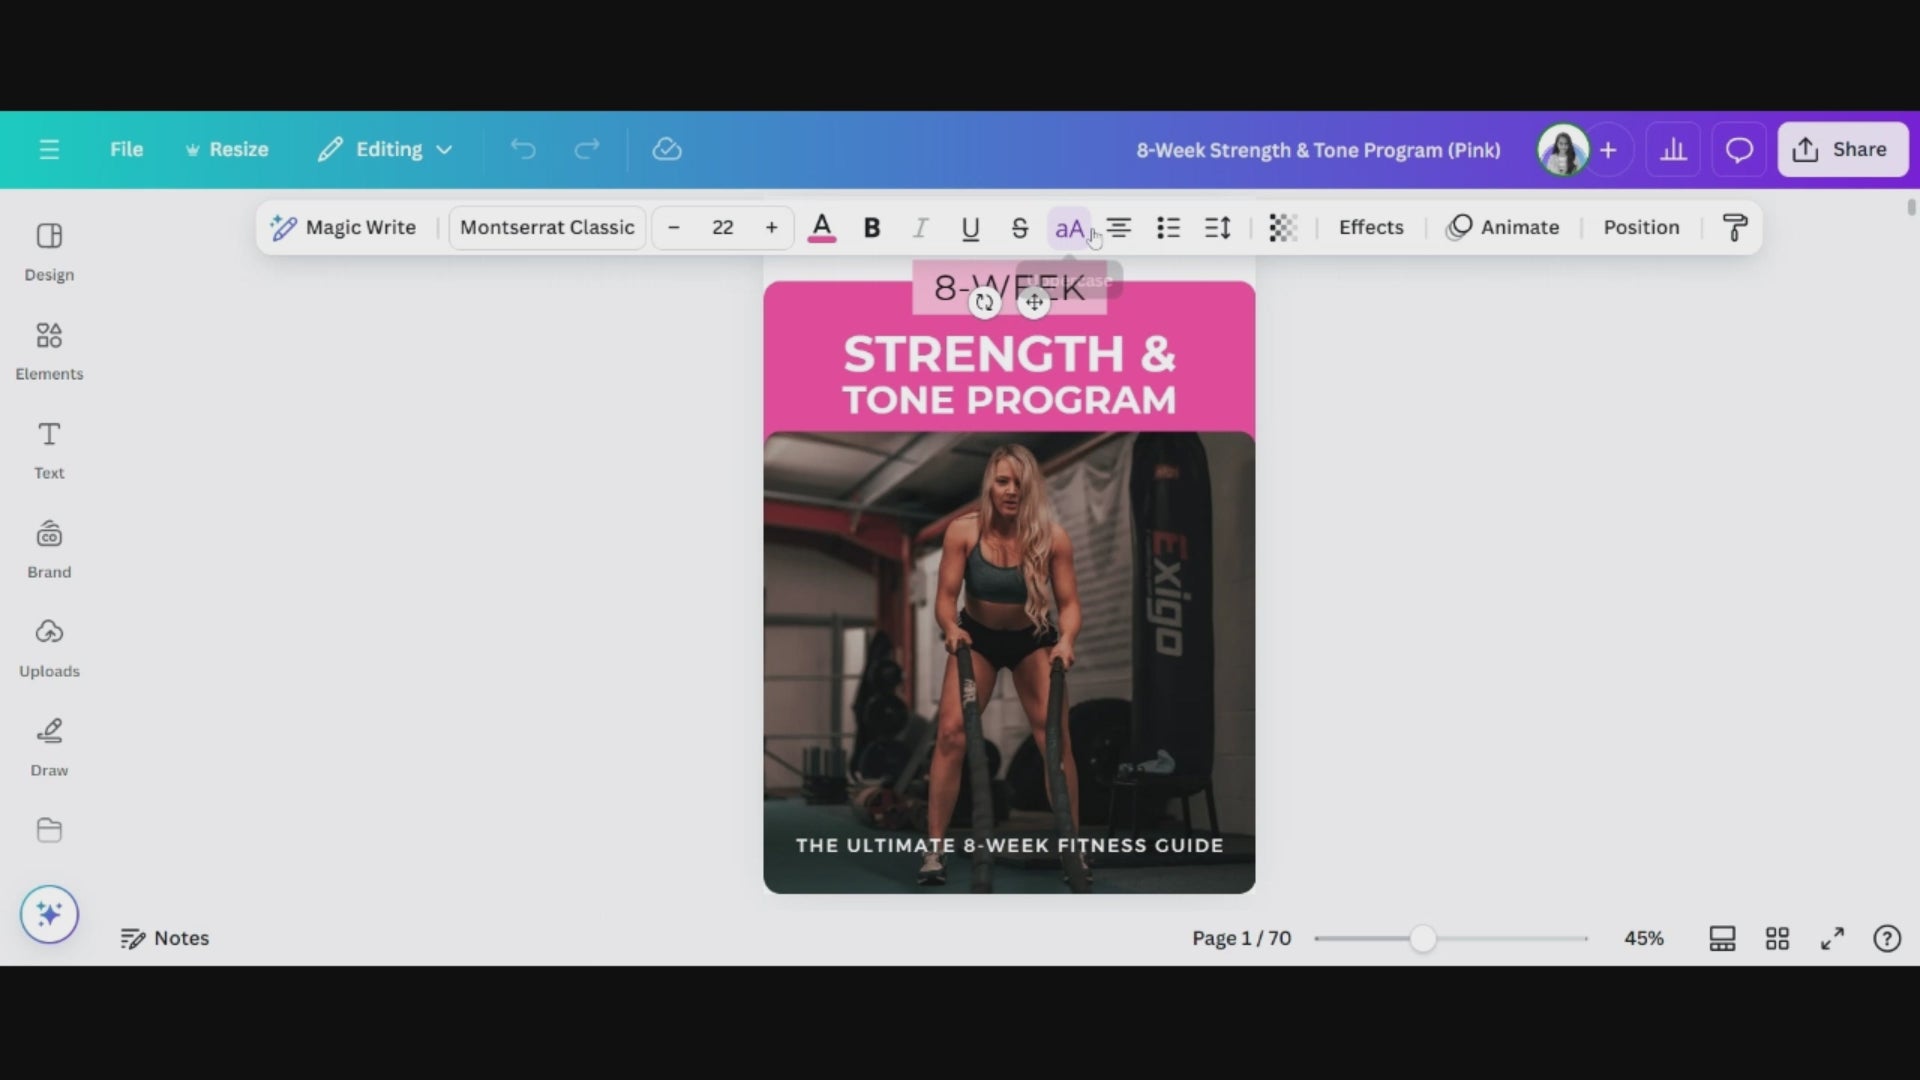Viewport: 1920px width, 1080px height.
Task: Click the vertical scrollbar on the right
Action: point(1911,207)
